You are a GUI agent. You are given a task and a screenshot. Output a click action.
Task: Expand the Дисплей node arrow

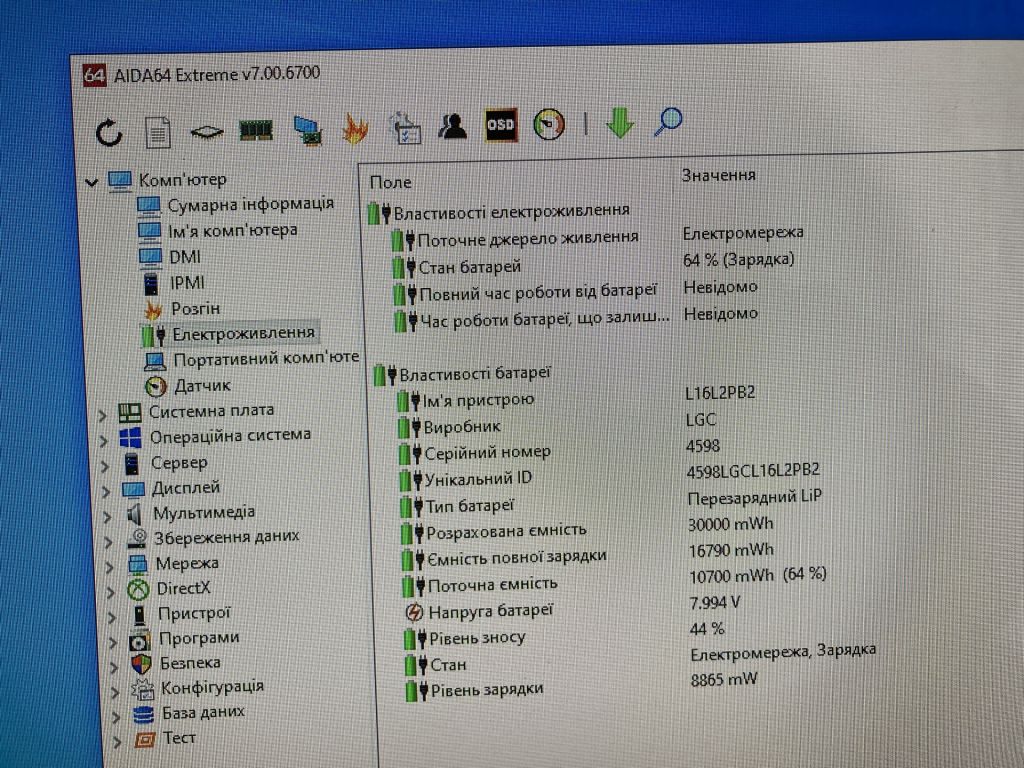click(106, 492)
